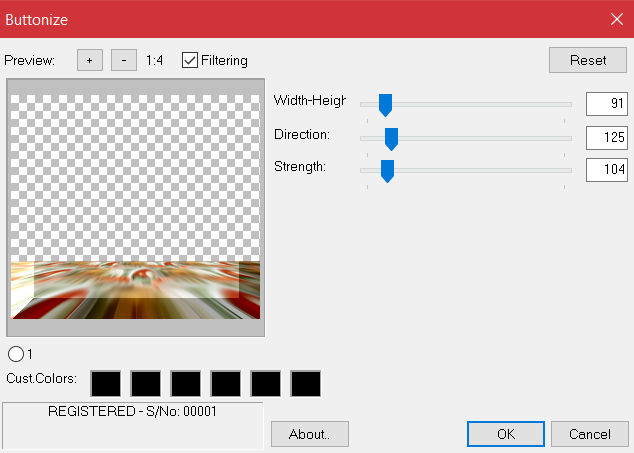The image size is (634, 453).
Task: Click the Cust.Colors: label
Action: tap(41, 379)
